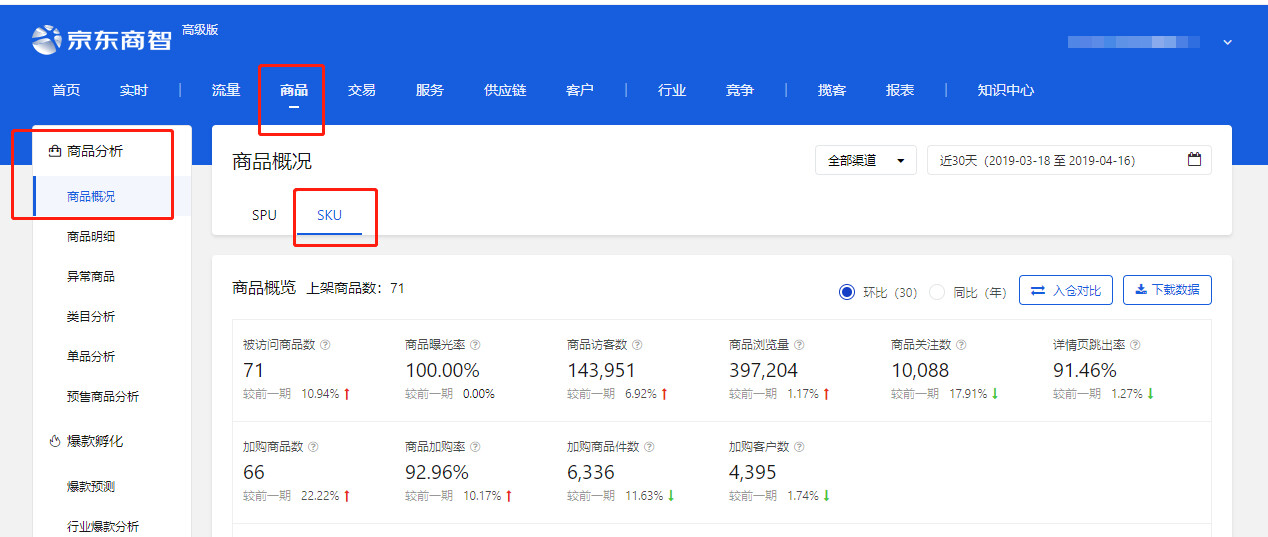Image resolution: width=1268 pixels, height=537 pixels.
Task: Click the 京东商智 logo
Action: pos(104,39)
